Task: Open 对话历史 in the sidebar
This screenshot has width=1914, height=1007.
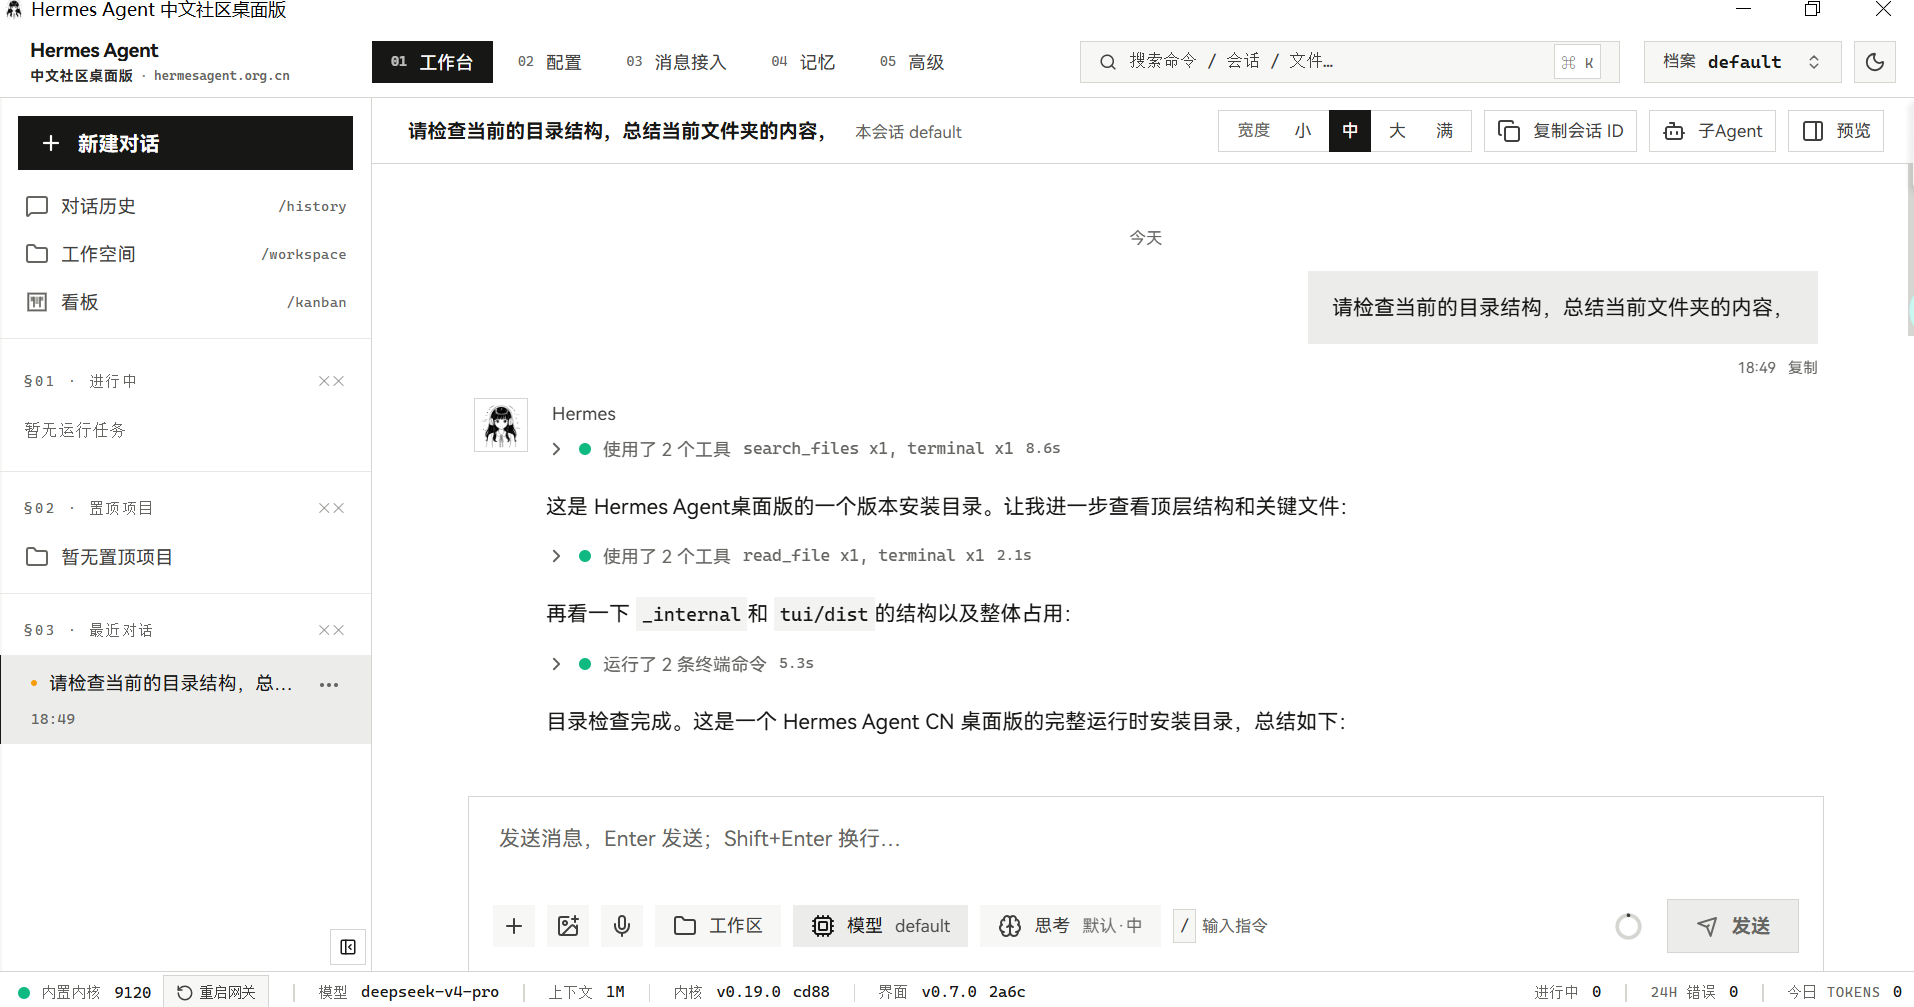Action: (186, 206)
